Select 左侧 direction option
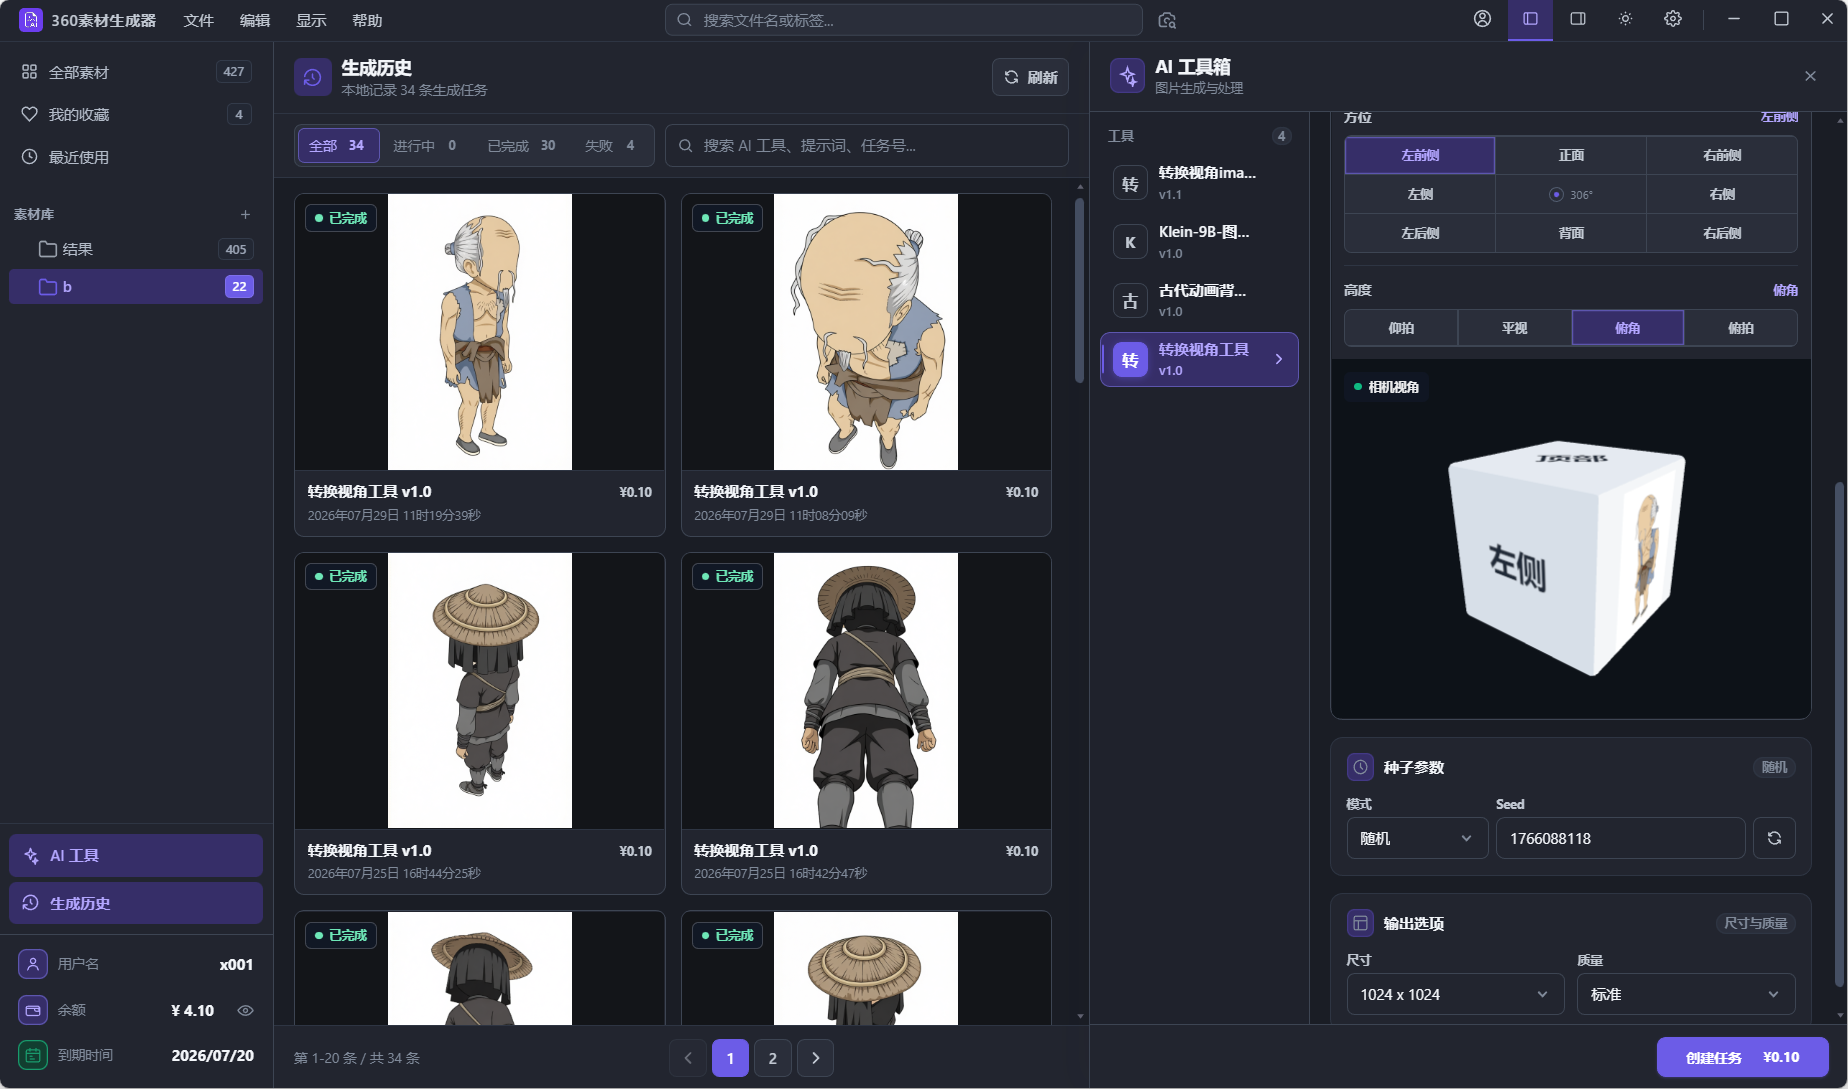 tap(1420, 194)
